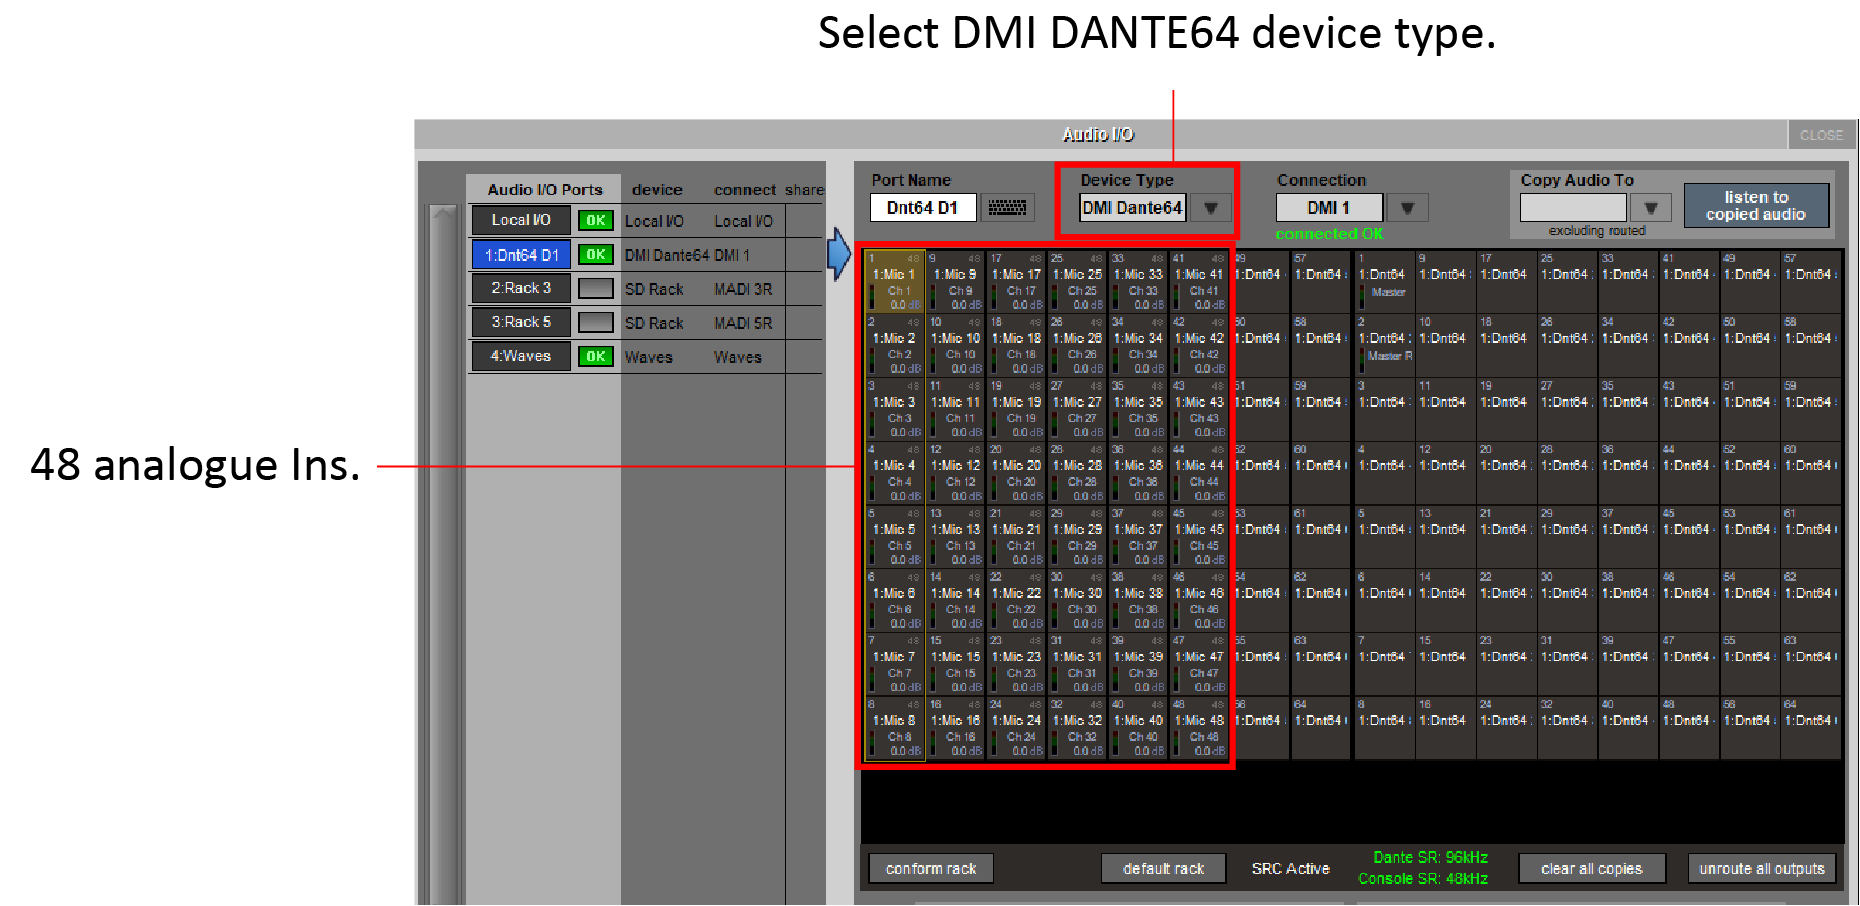Toggle OK status for 4:Waves port
Screen dimensions: 1860x906
click(x=596, y=357)
